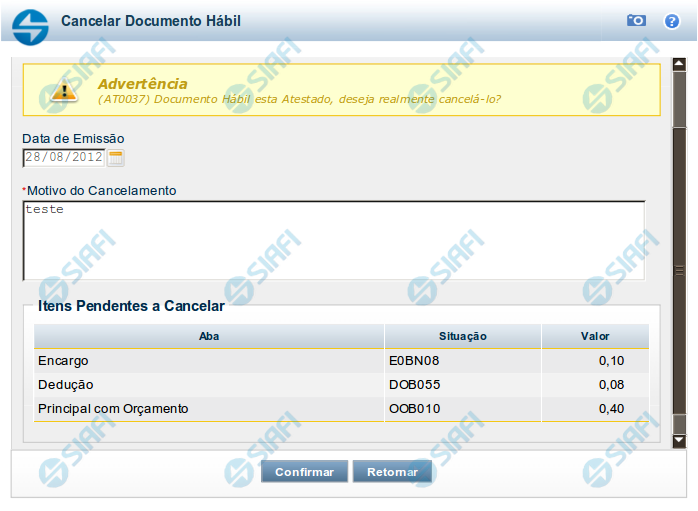Click the warning triangle icon
The height and width of the screenshot is (511, 698).
(63, 91)
